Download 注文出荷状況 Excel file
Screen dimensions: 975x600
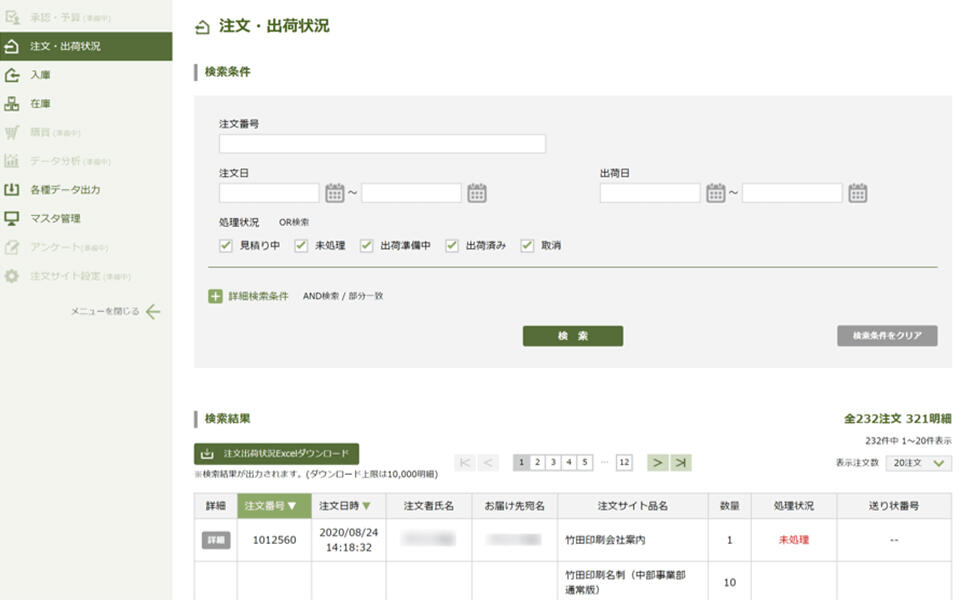[276, 453]
